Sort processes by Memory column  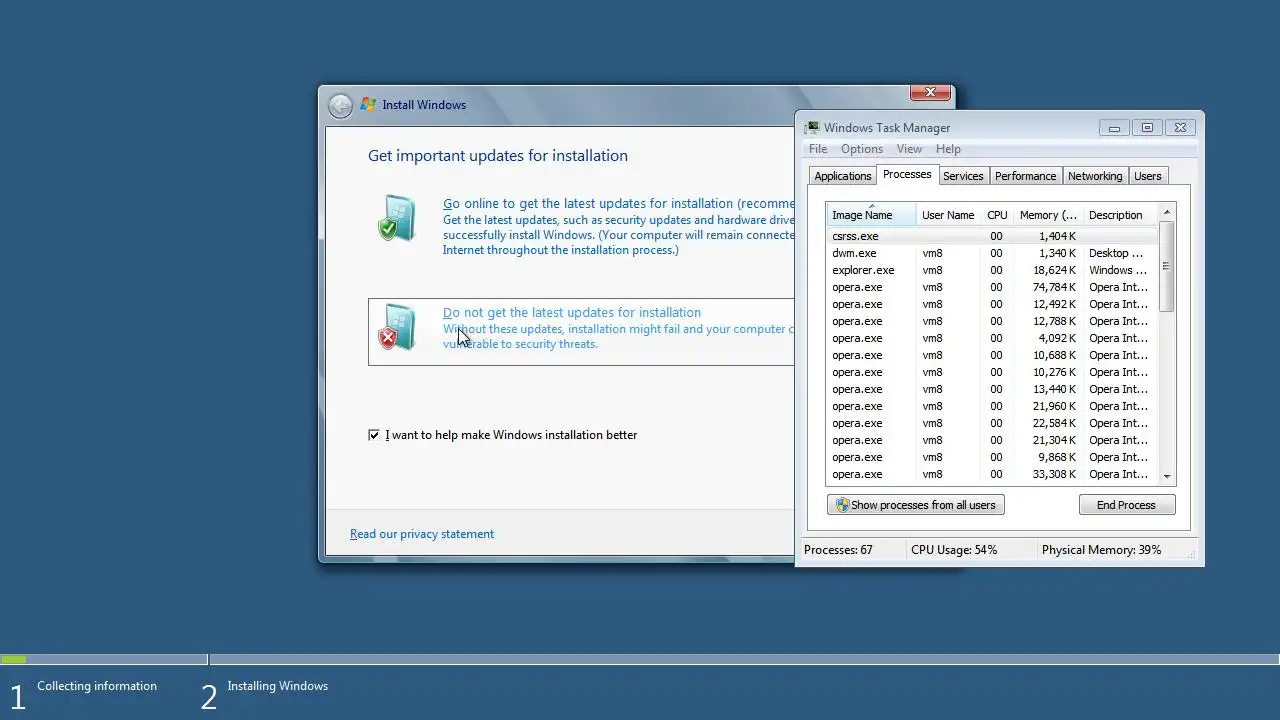point(1048,215)
